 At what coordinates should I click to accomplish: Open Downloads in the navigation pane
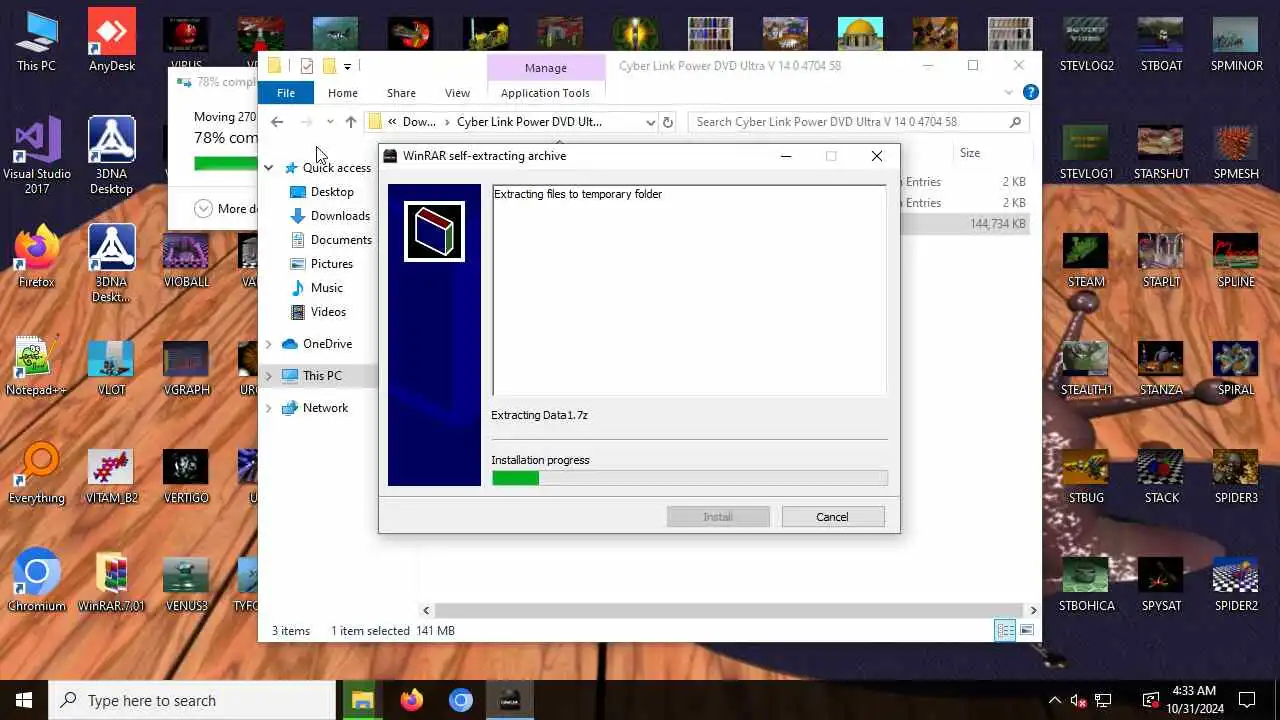(340, 216)
